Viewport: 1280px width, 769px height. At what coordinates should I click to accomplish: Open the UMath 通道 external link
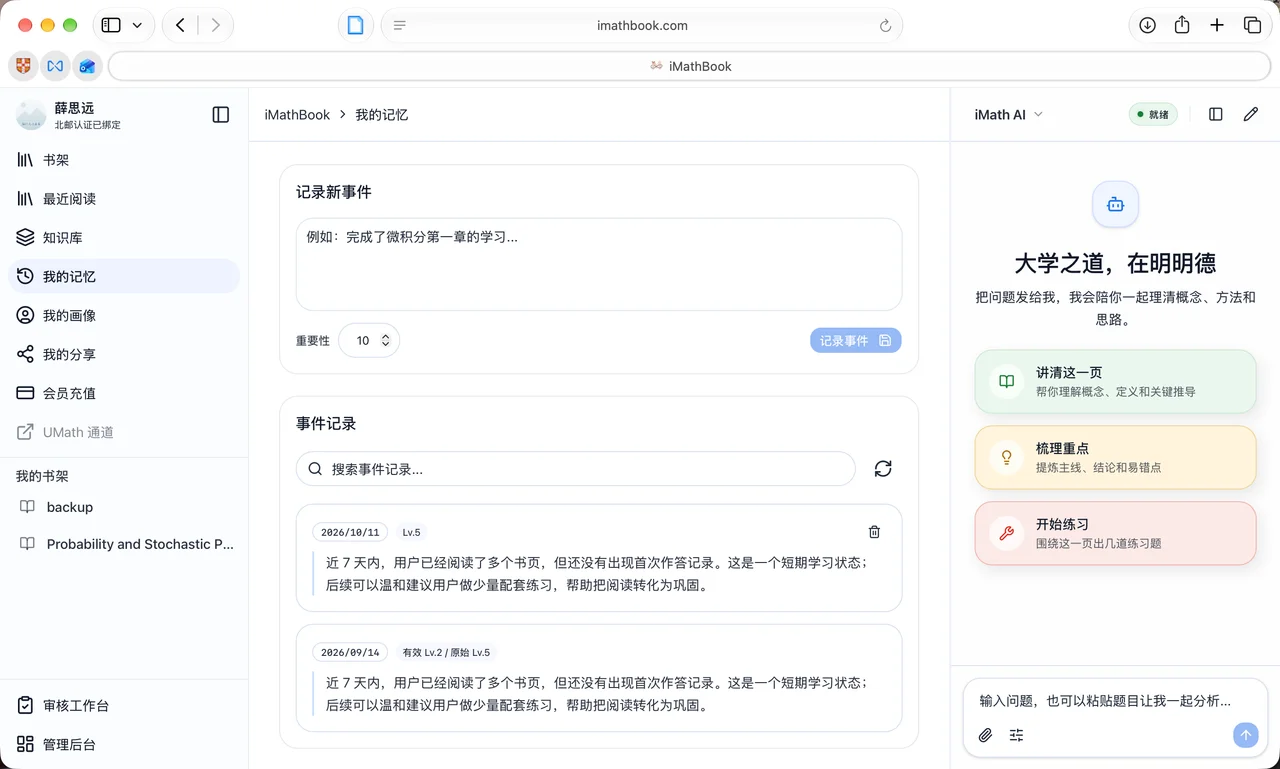coord(124,433)
